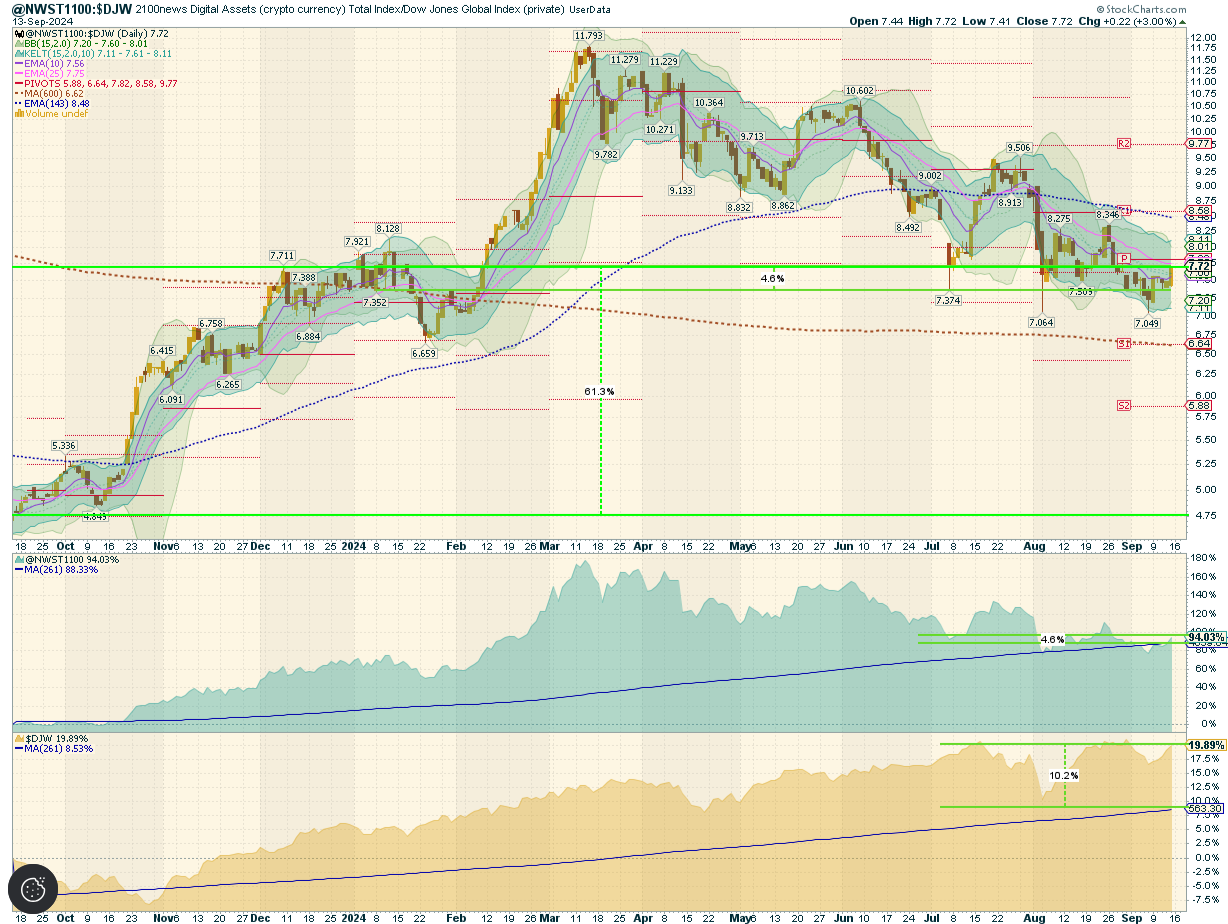Click the candlestick icon beside @NWST1100:$DJW (Daily)
Viewport: 1228px width, 924px height.
click(18, 34)
